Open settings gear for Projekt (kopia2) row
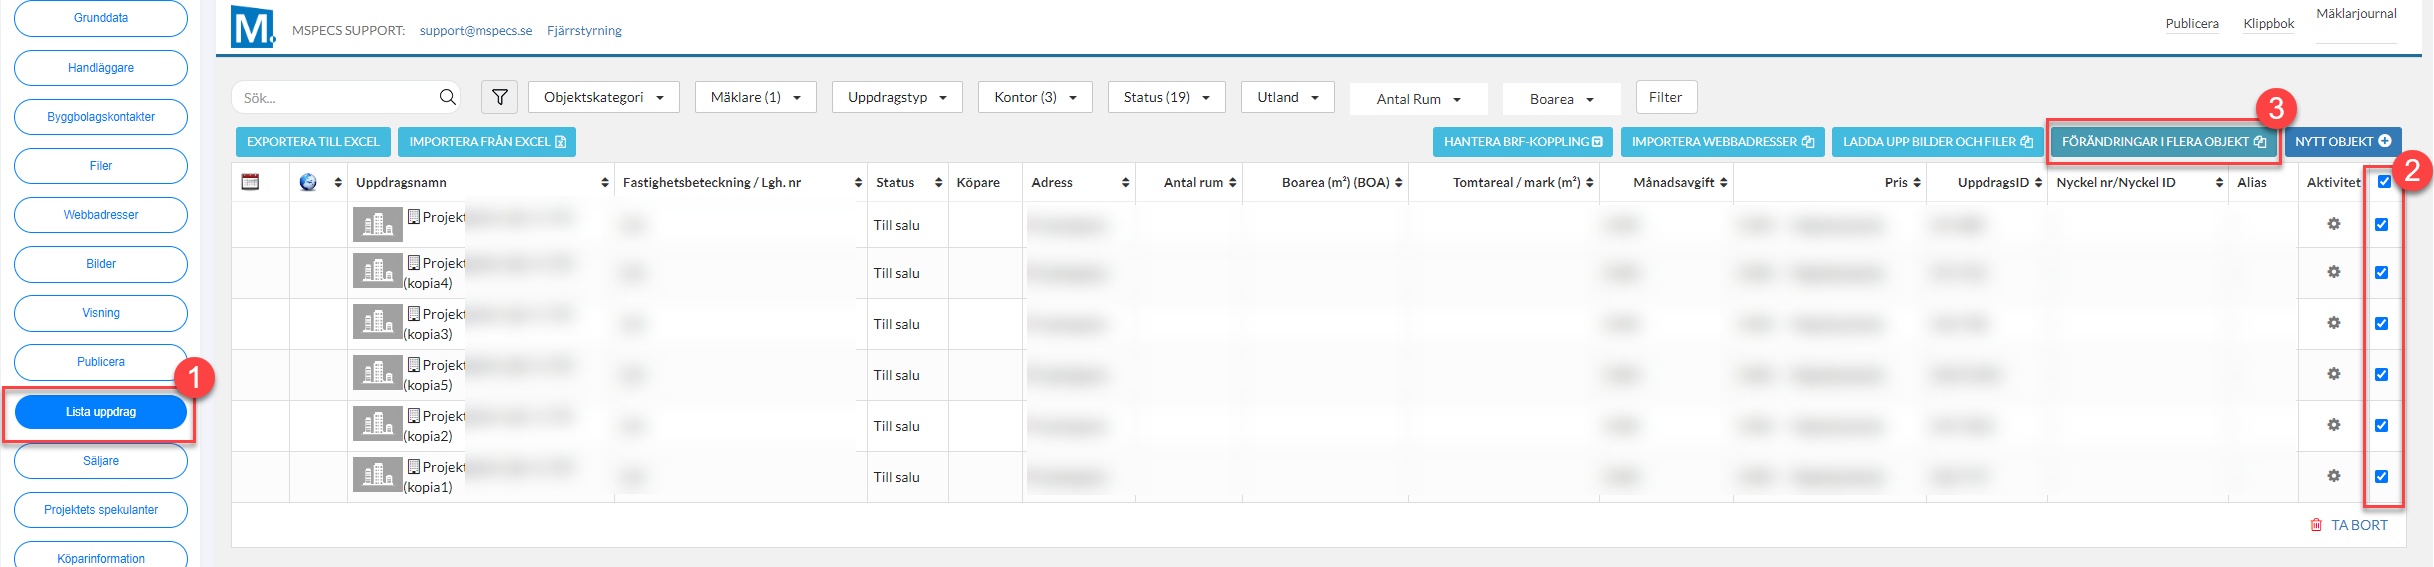The width and height of the screenshot is (2434, 567). [x=2333, y=425]
